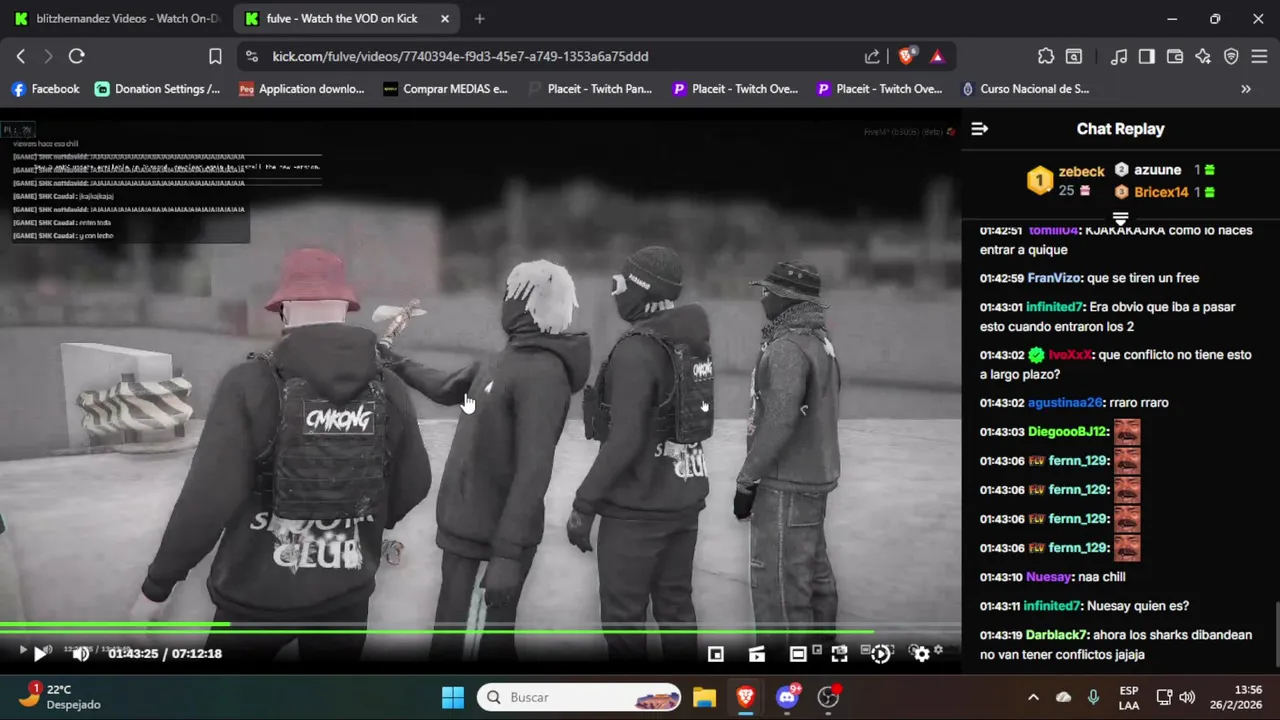Open the tab search icon in toolbar
The image size is (1280, 720).
[x=1074, y=57]
